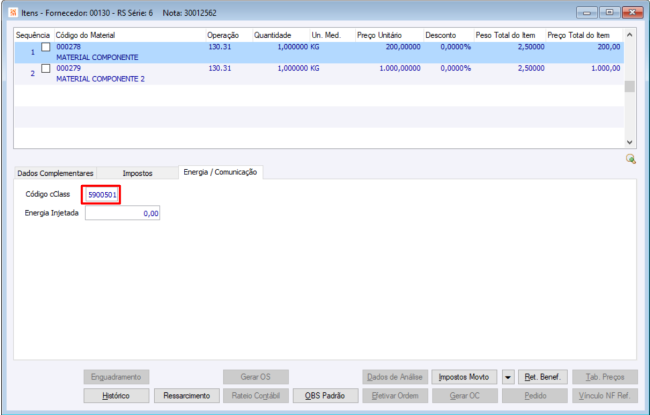Viewport: 650px width, 415px height.
Task: Click the Preço Total do Item header
Action: [584, 35]
